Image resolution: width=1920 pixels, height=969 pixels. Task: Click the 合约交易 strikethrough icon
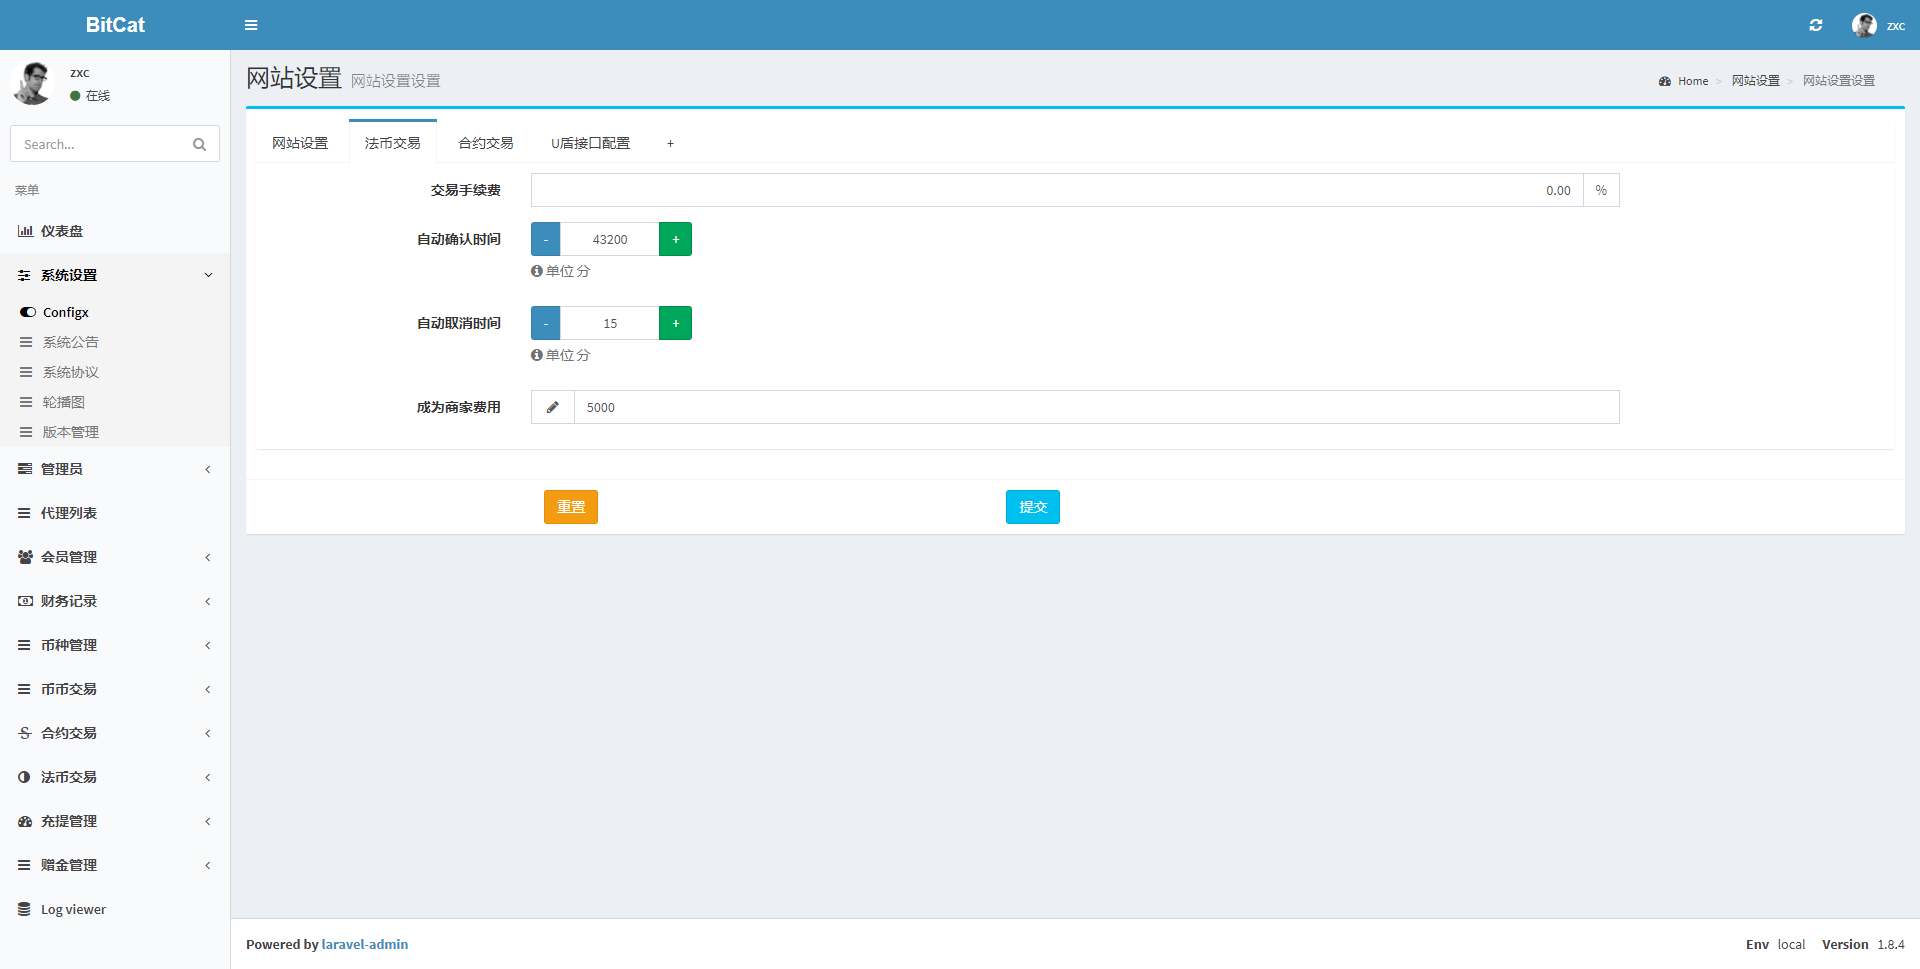coord(25,733)
